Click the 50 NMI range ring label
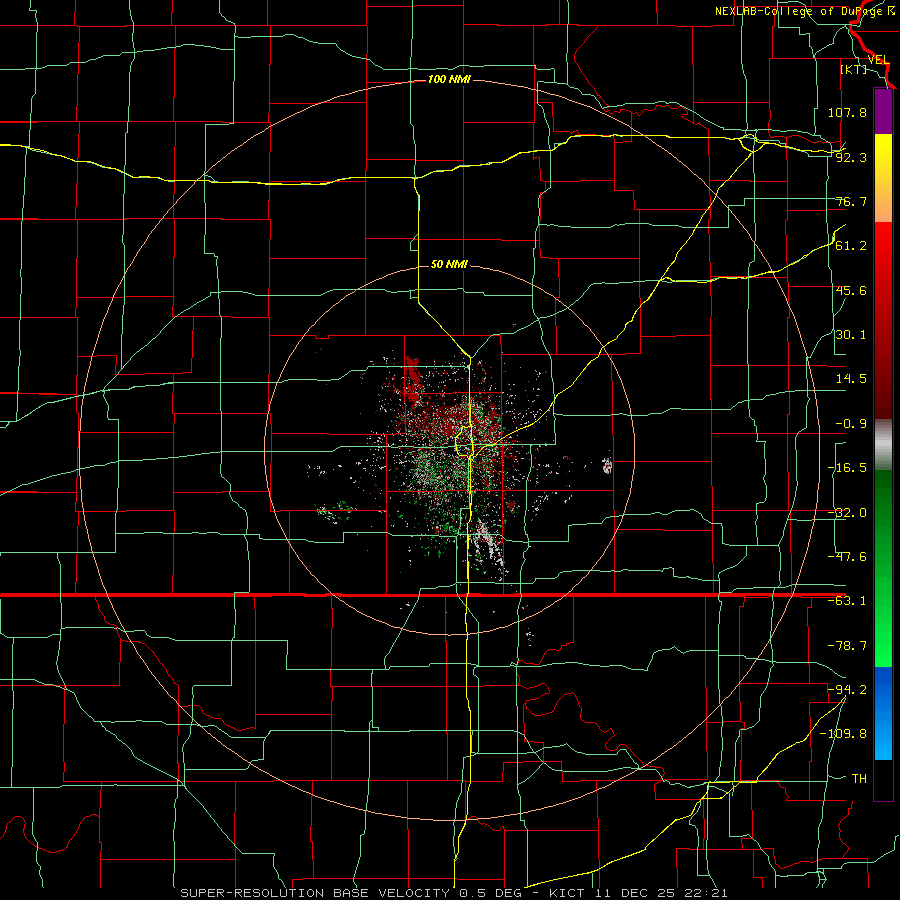This screenshot has width=900, height=900. coord(449,265)
